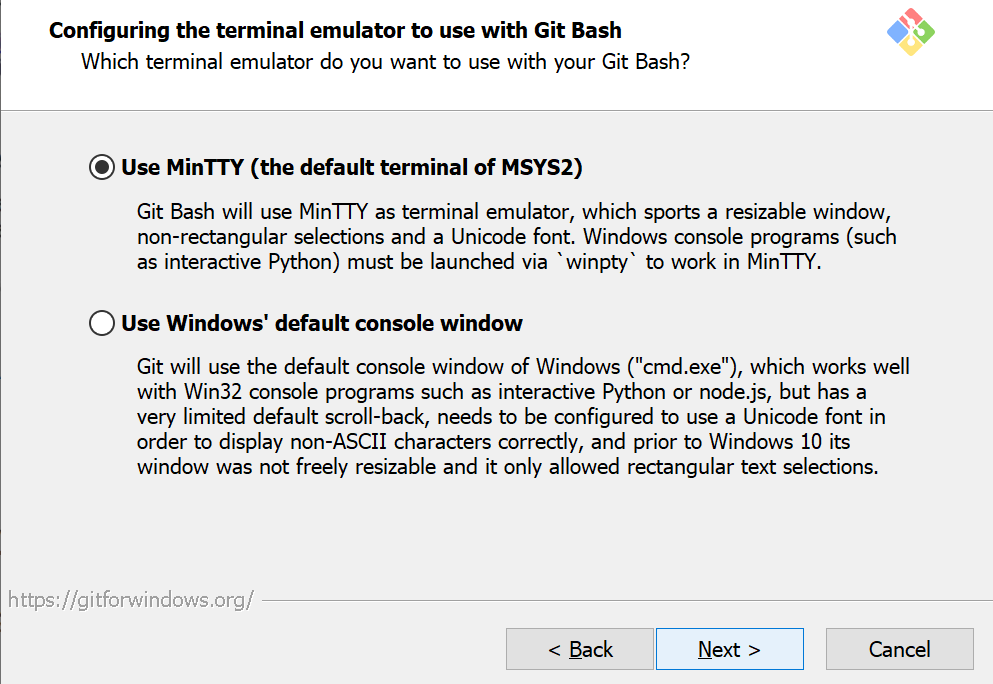Image resolution: width=993 pixels, height=684 pixels.
Task: Open the gitforwindows.org link
Action: click(131, 600)
